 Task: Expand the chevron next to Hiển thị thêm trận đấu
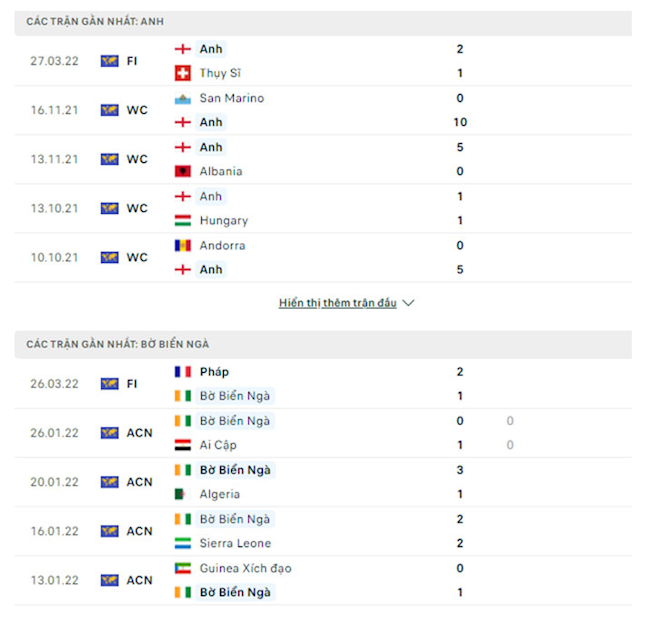408,303
